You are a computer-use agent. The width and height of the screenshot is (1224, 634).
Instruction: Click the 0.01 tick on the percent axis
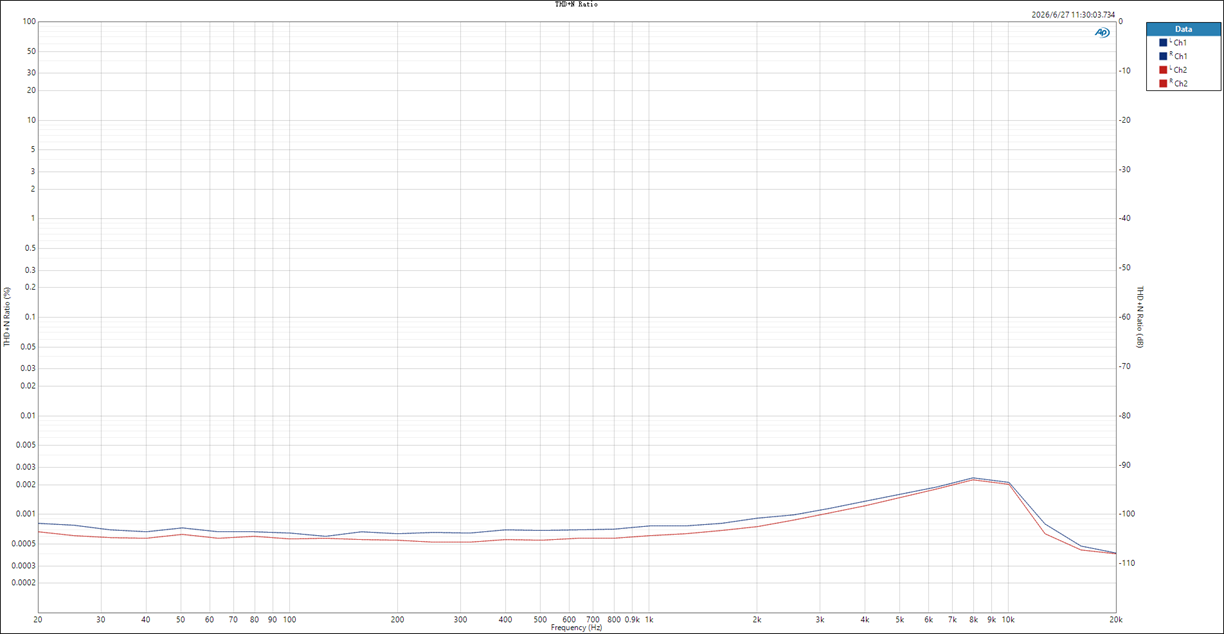click(27, 416)
